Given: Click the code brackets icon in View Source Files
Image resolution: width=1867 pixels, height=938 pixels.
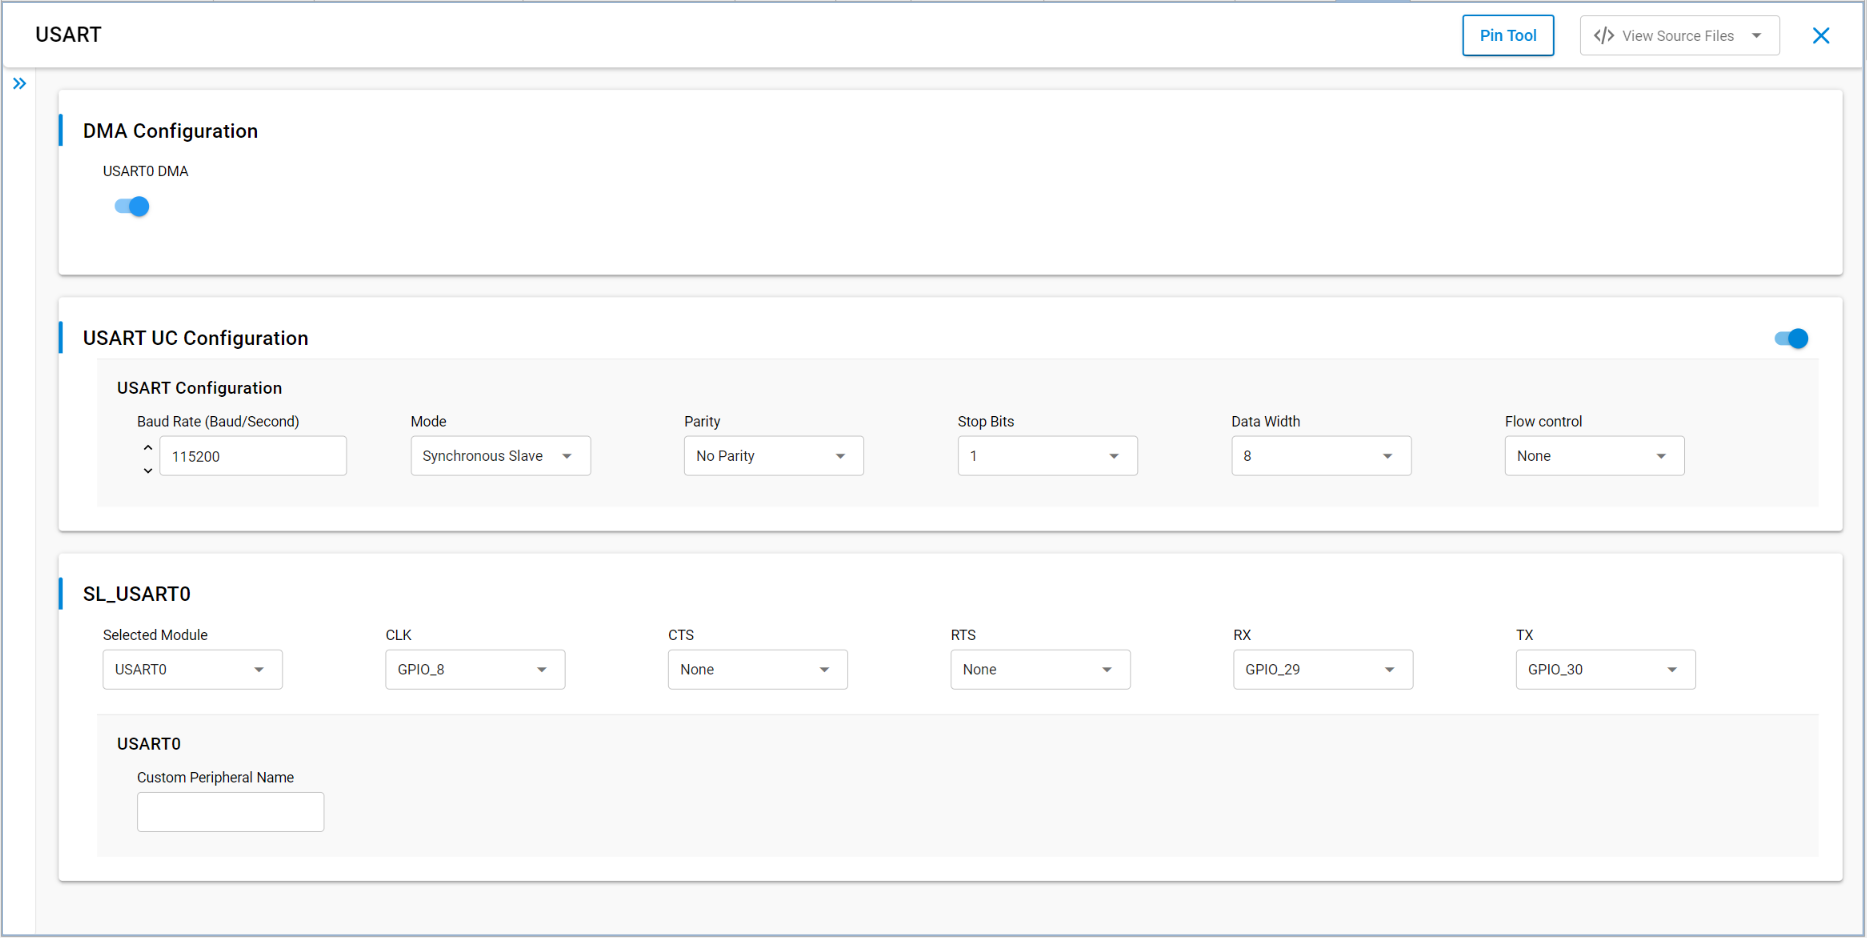Looking at the screenshot, I should pyautogui.click(x=1604, y=36).
